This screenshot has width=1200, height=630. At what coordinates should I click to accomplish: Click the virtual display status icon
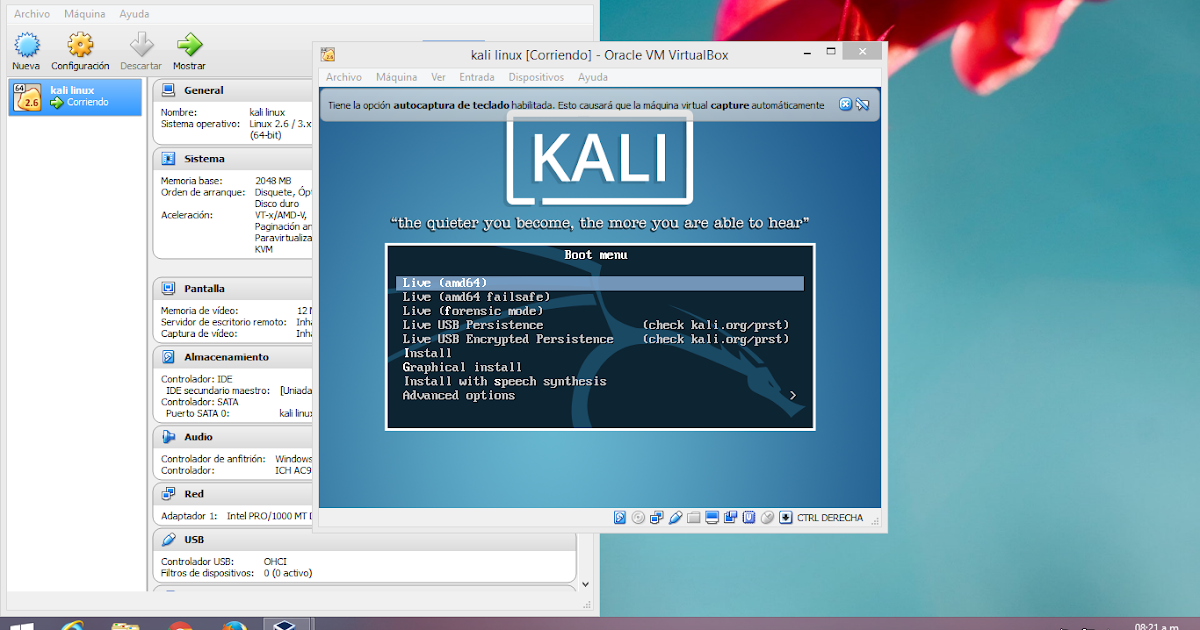[x=710, y=517]
